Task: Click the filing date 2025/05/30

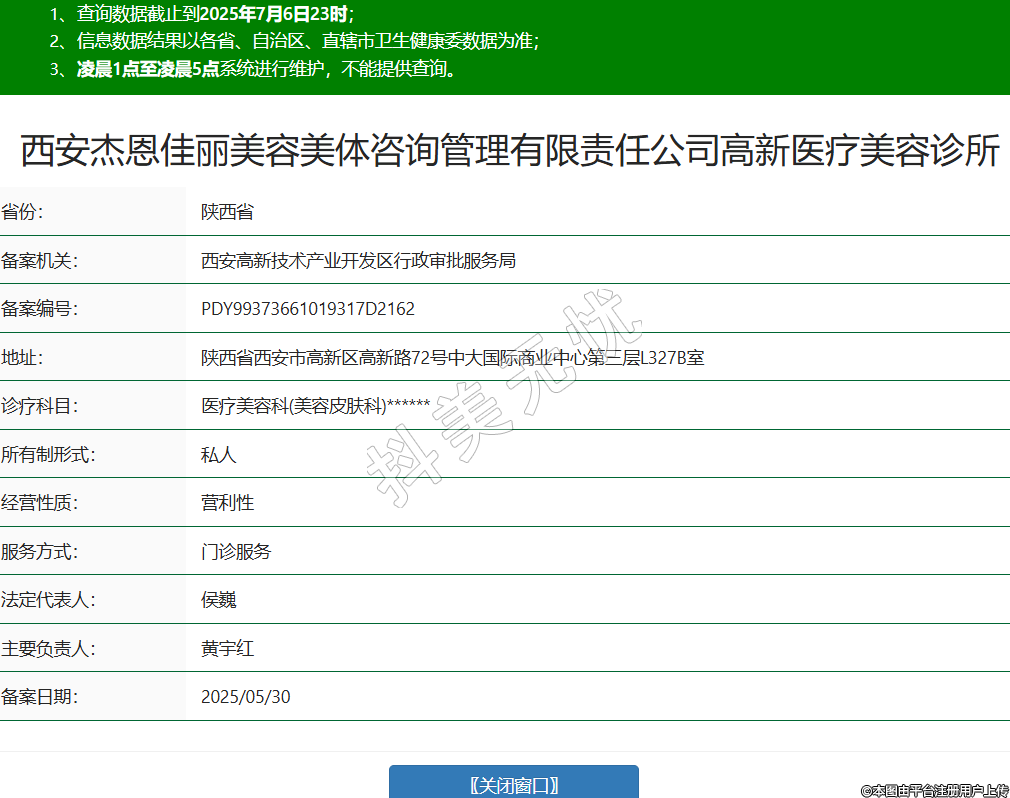Action: coord(246,697)
